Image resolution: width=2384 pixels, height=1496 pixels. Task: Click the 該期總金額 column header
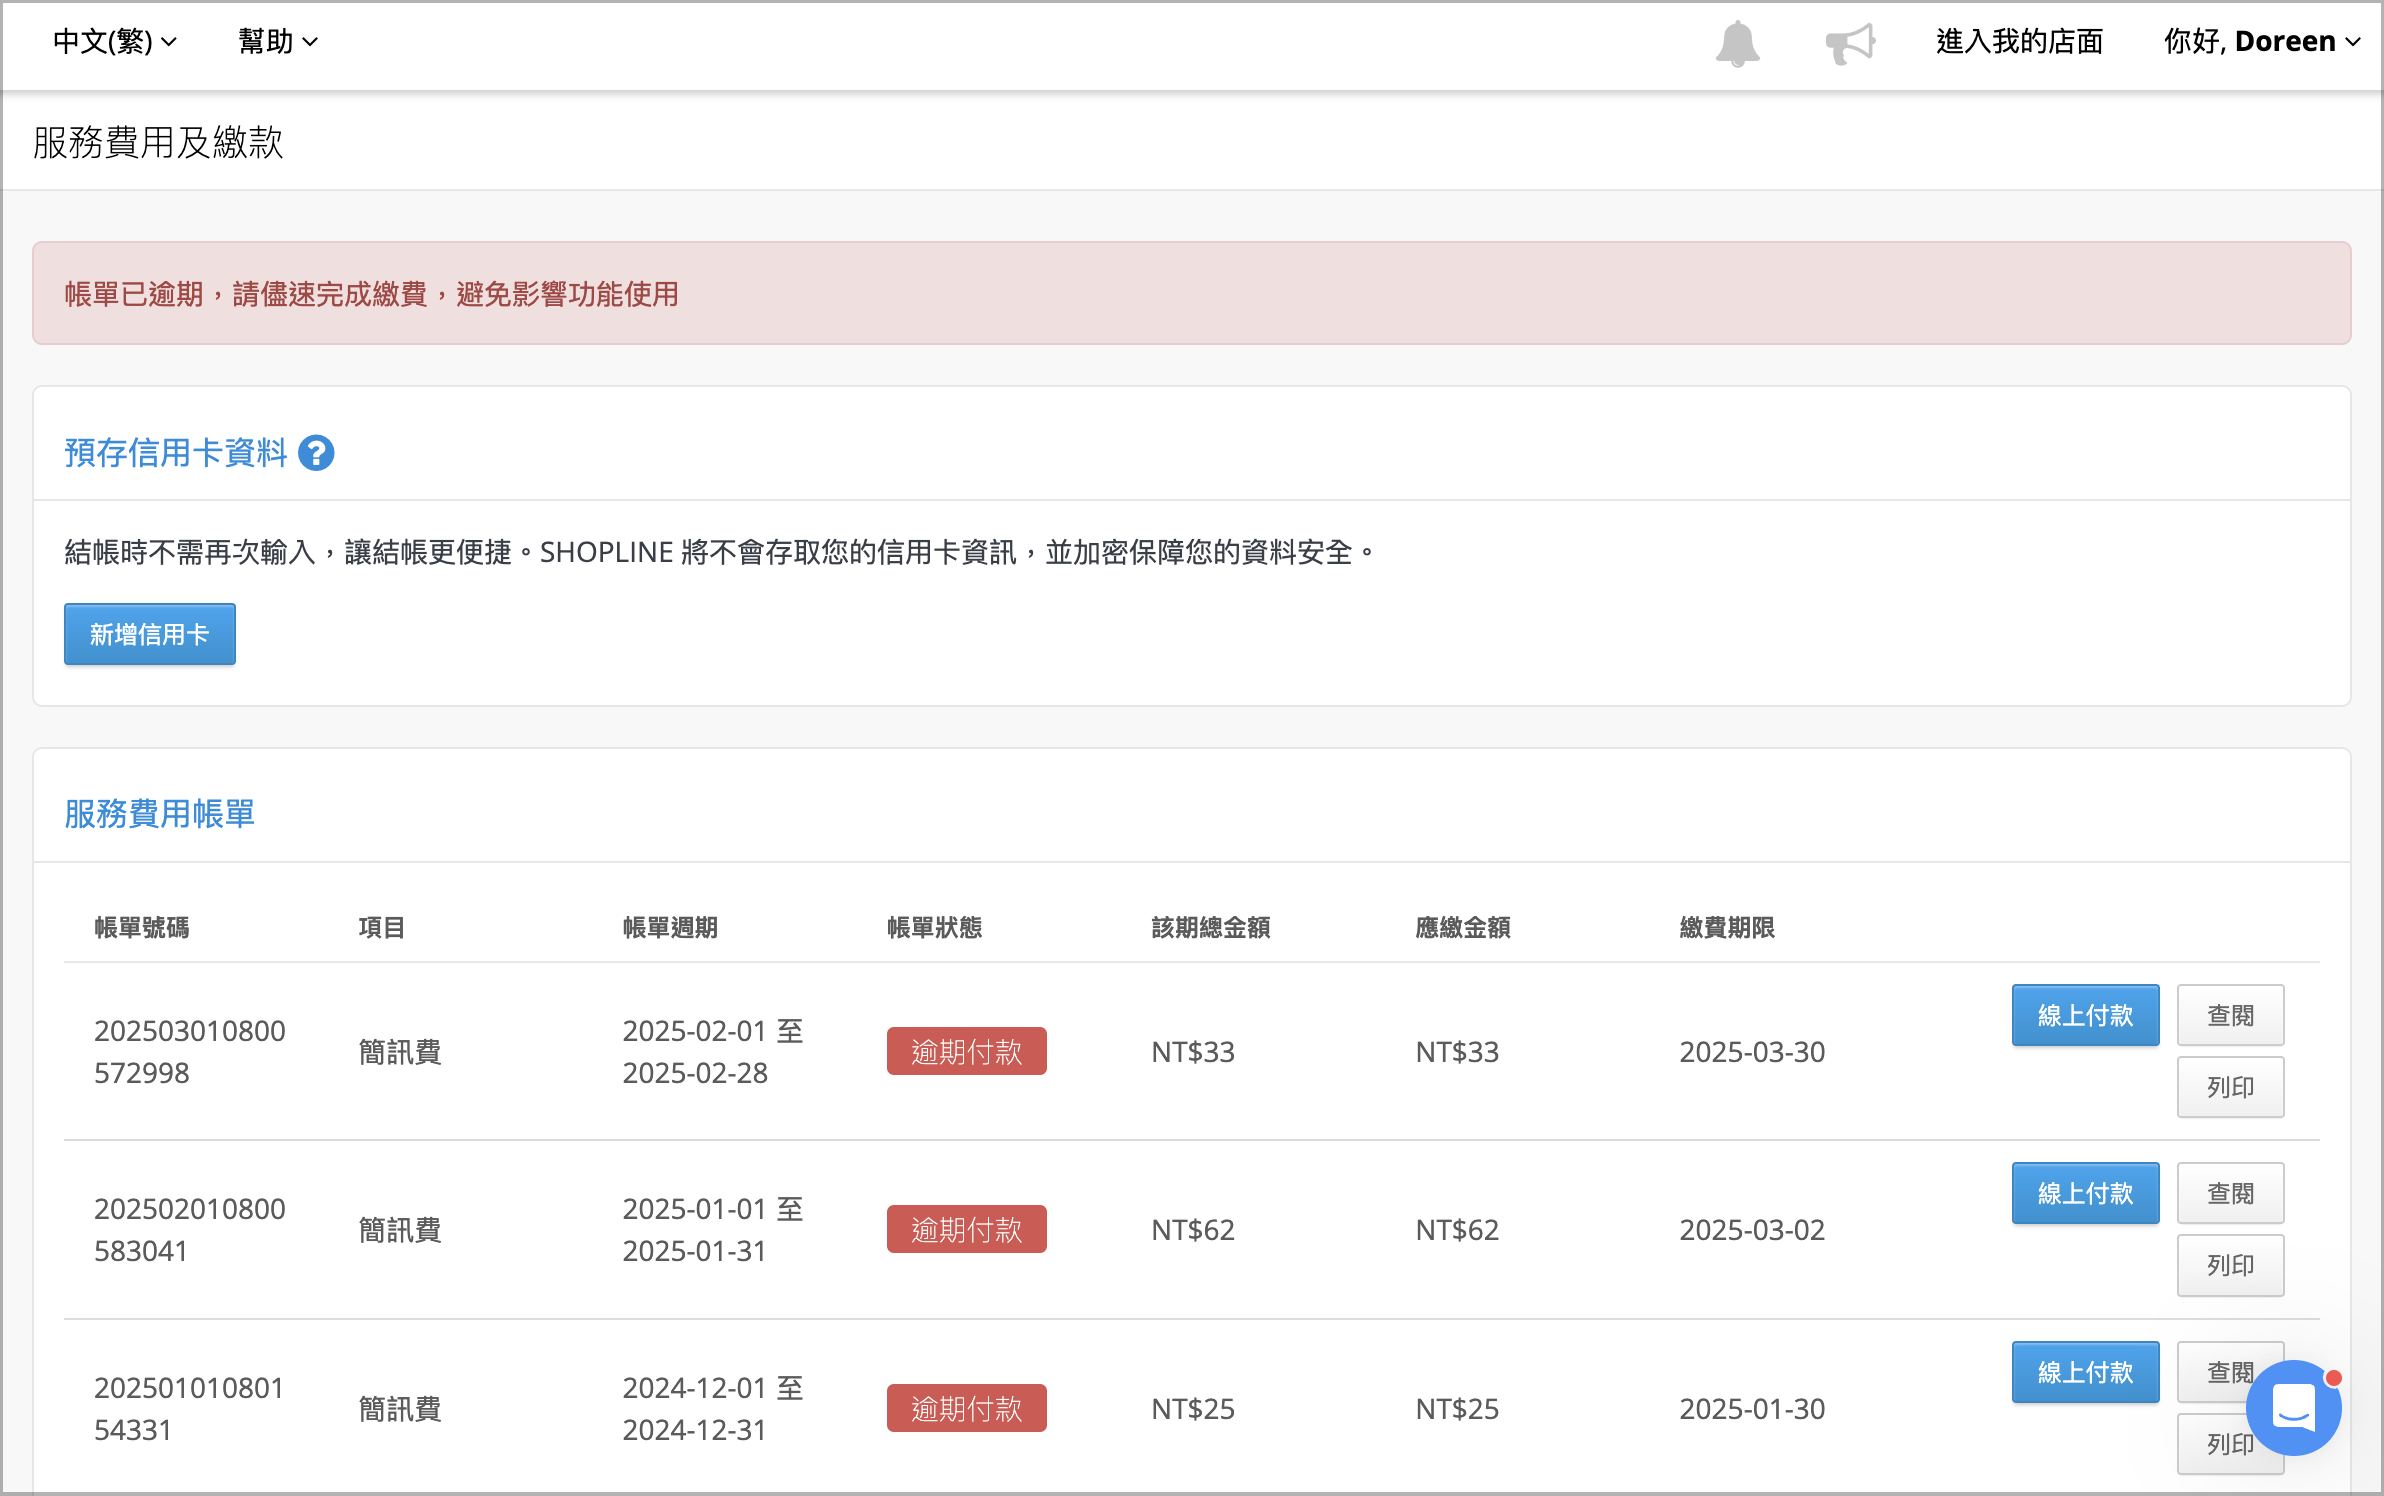(x=1211, y=927)
